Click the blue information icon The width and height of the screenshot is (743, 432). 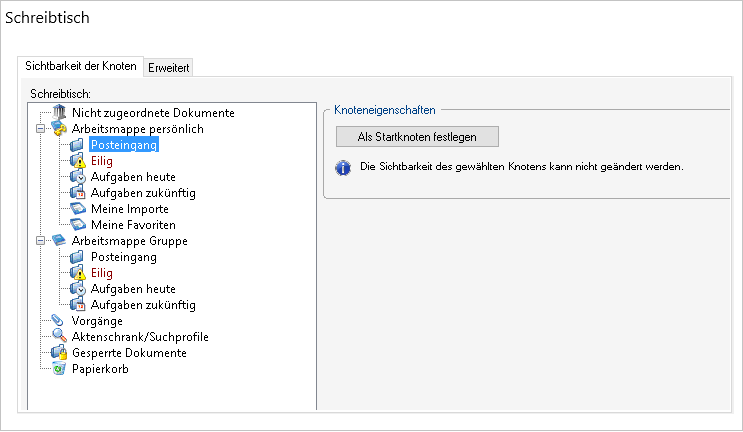[x=343, y=168]
